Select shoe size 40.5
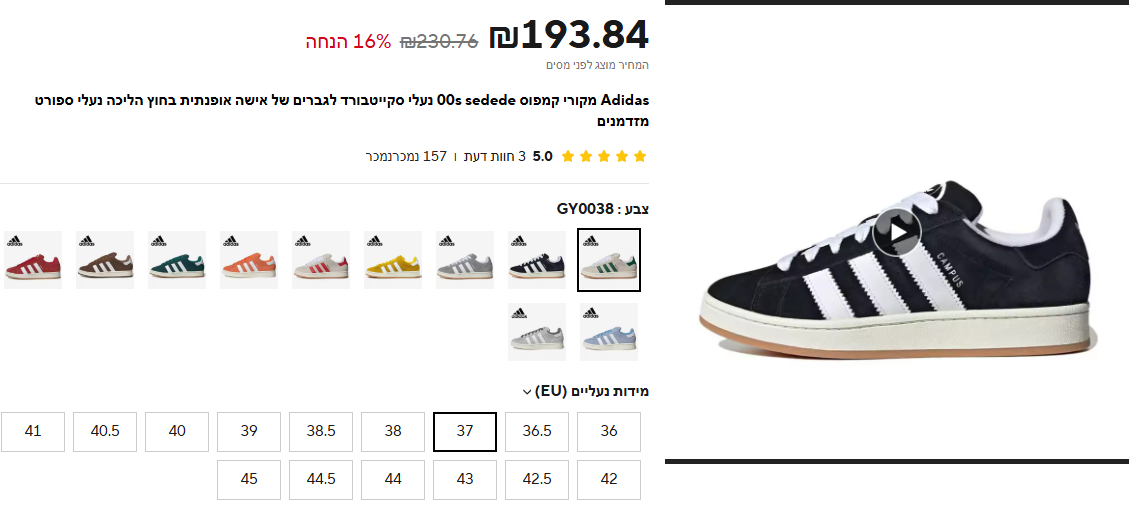Viewport: 1132px width, 517px height. click(x=105, y=432)
